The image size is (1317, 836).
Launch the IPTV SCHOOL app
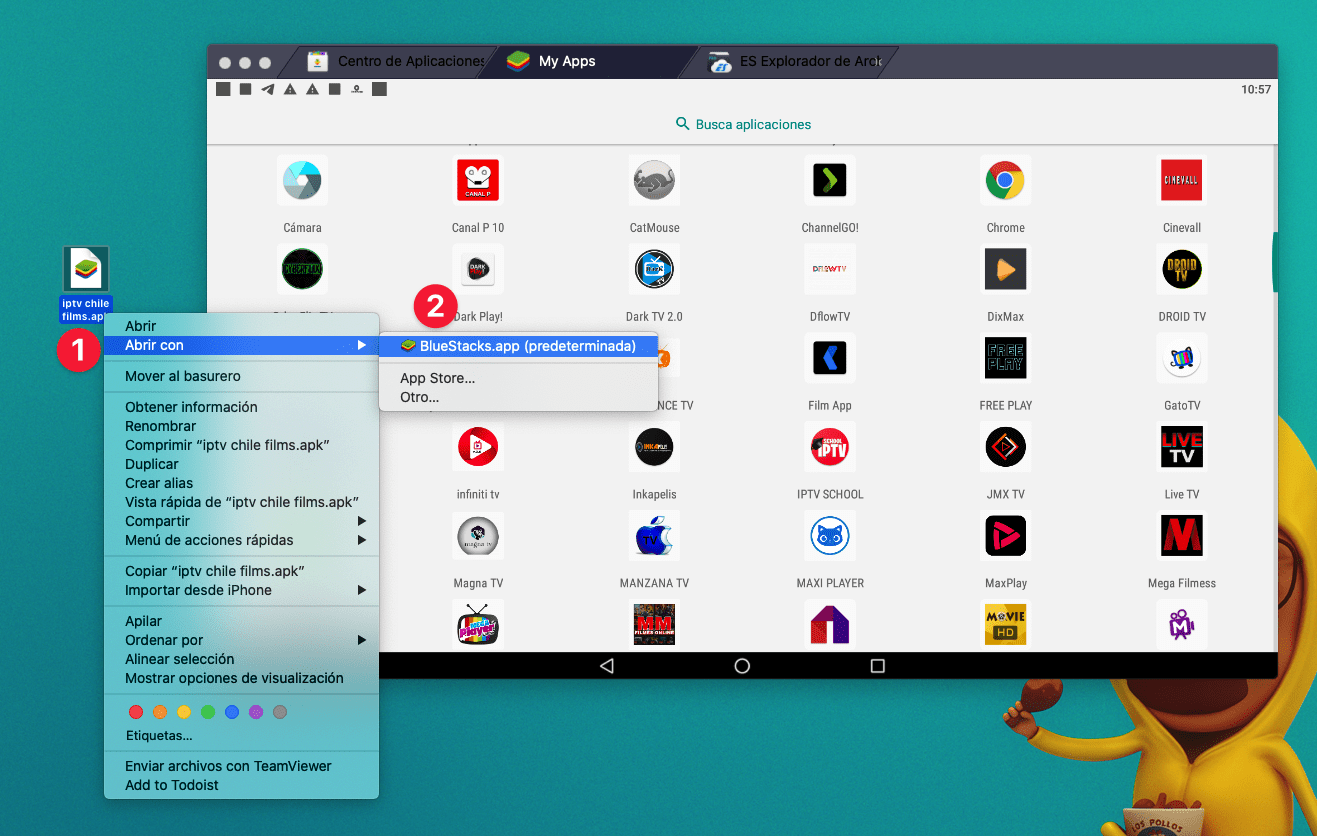click(x=830, y=447)
